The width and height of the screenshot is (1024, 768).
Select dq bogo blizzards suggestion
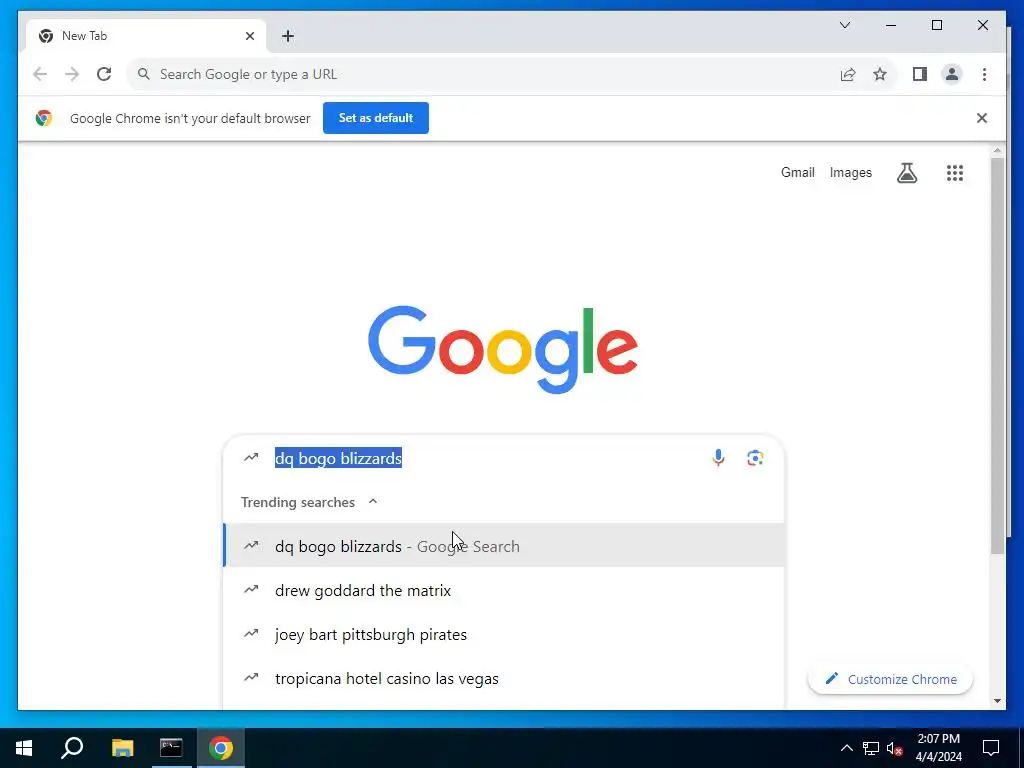click(504, 546)
